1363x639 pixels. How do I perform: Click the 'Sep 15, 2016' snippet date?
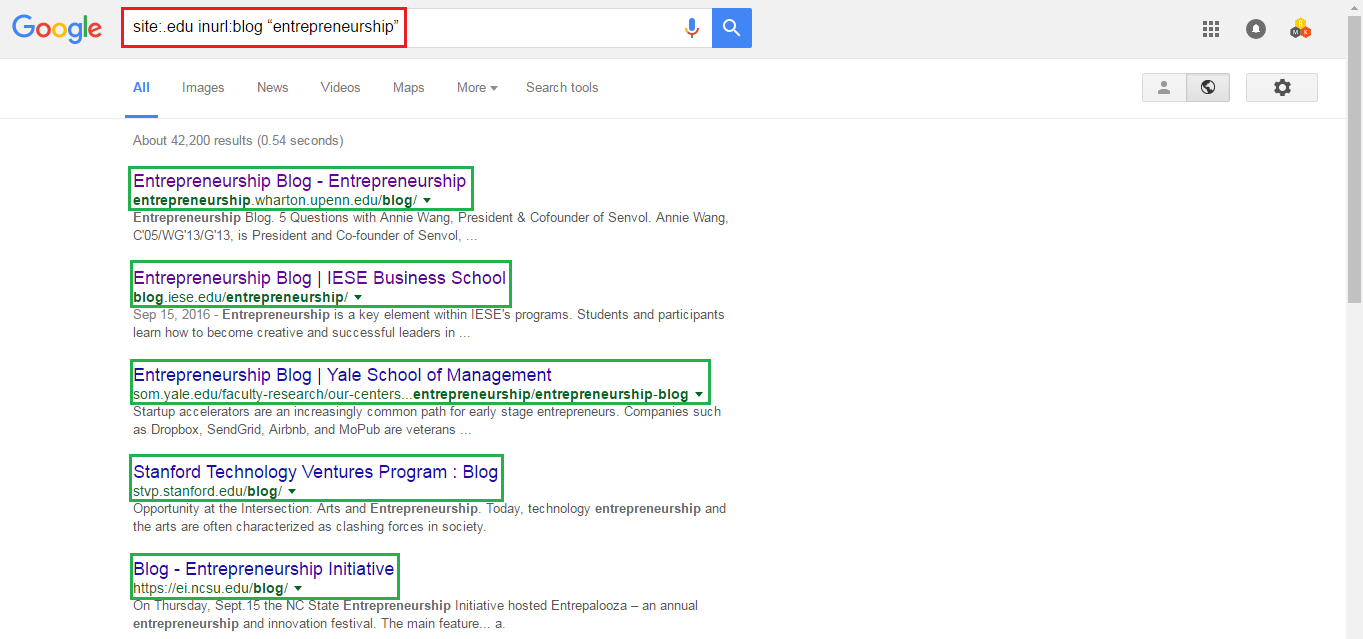tap(173, 315)
